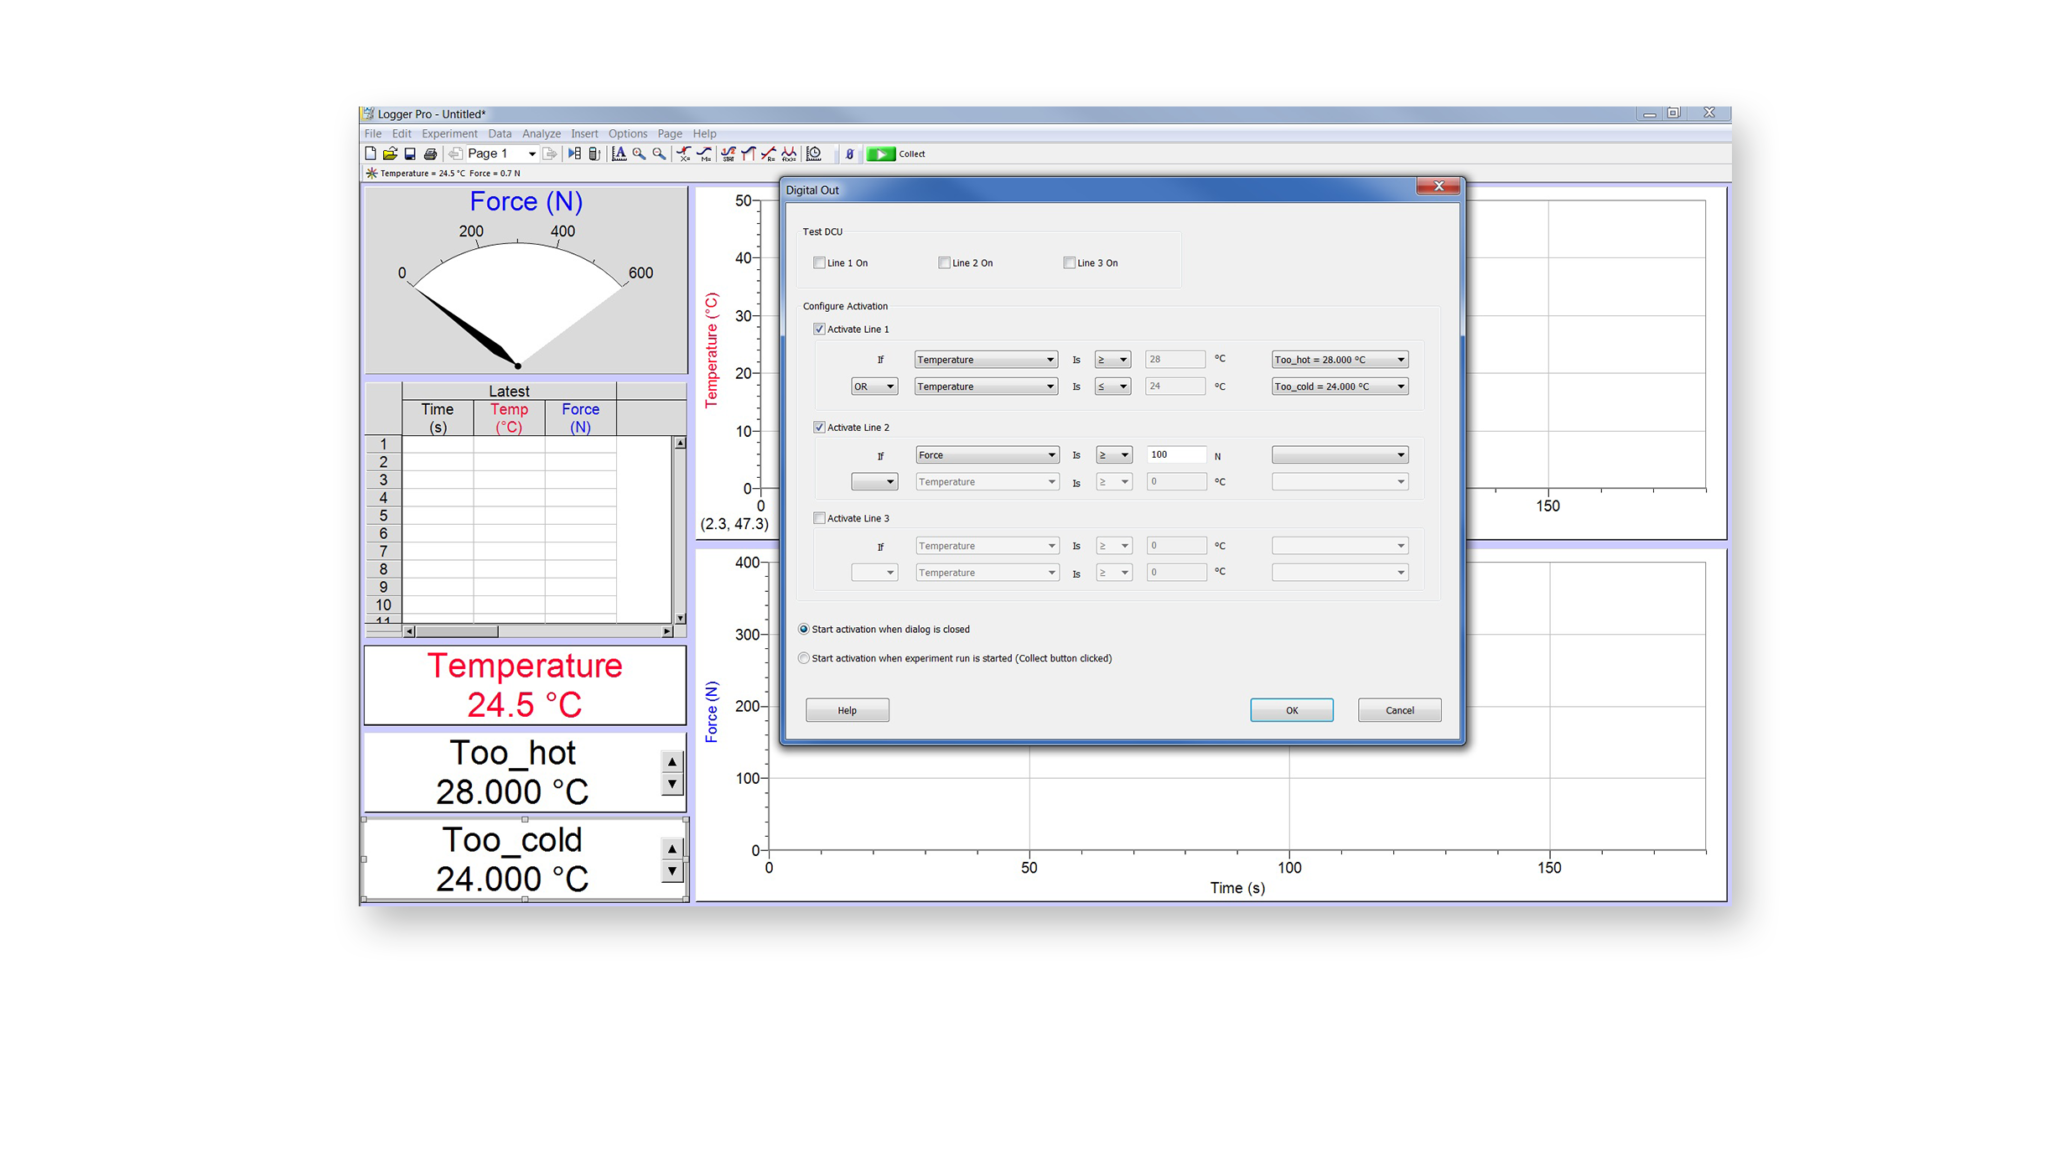Select the Examine tool (x=) icon
This screenshot has height=1152, width=2048.
(683, 153)
